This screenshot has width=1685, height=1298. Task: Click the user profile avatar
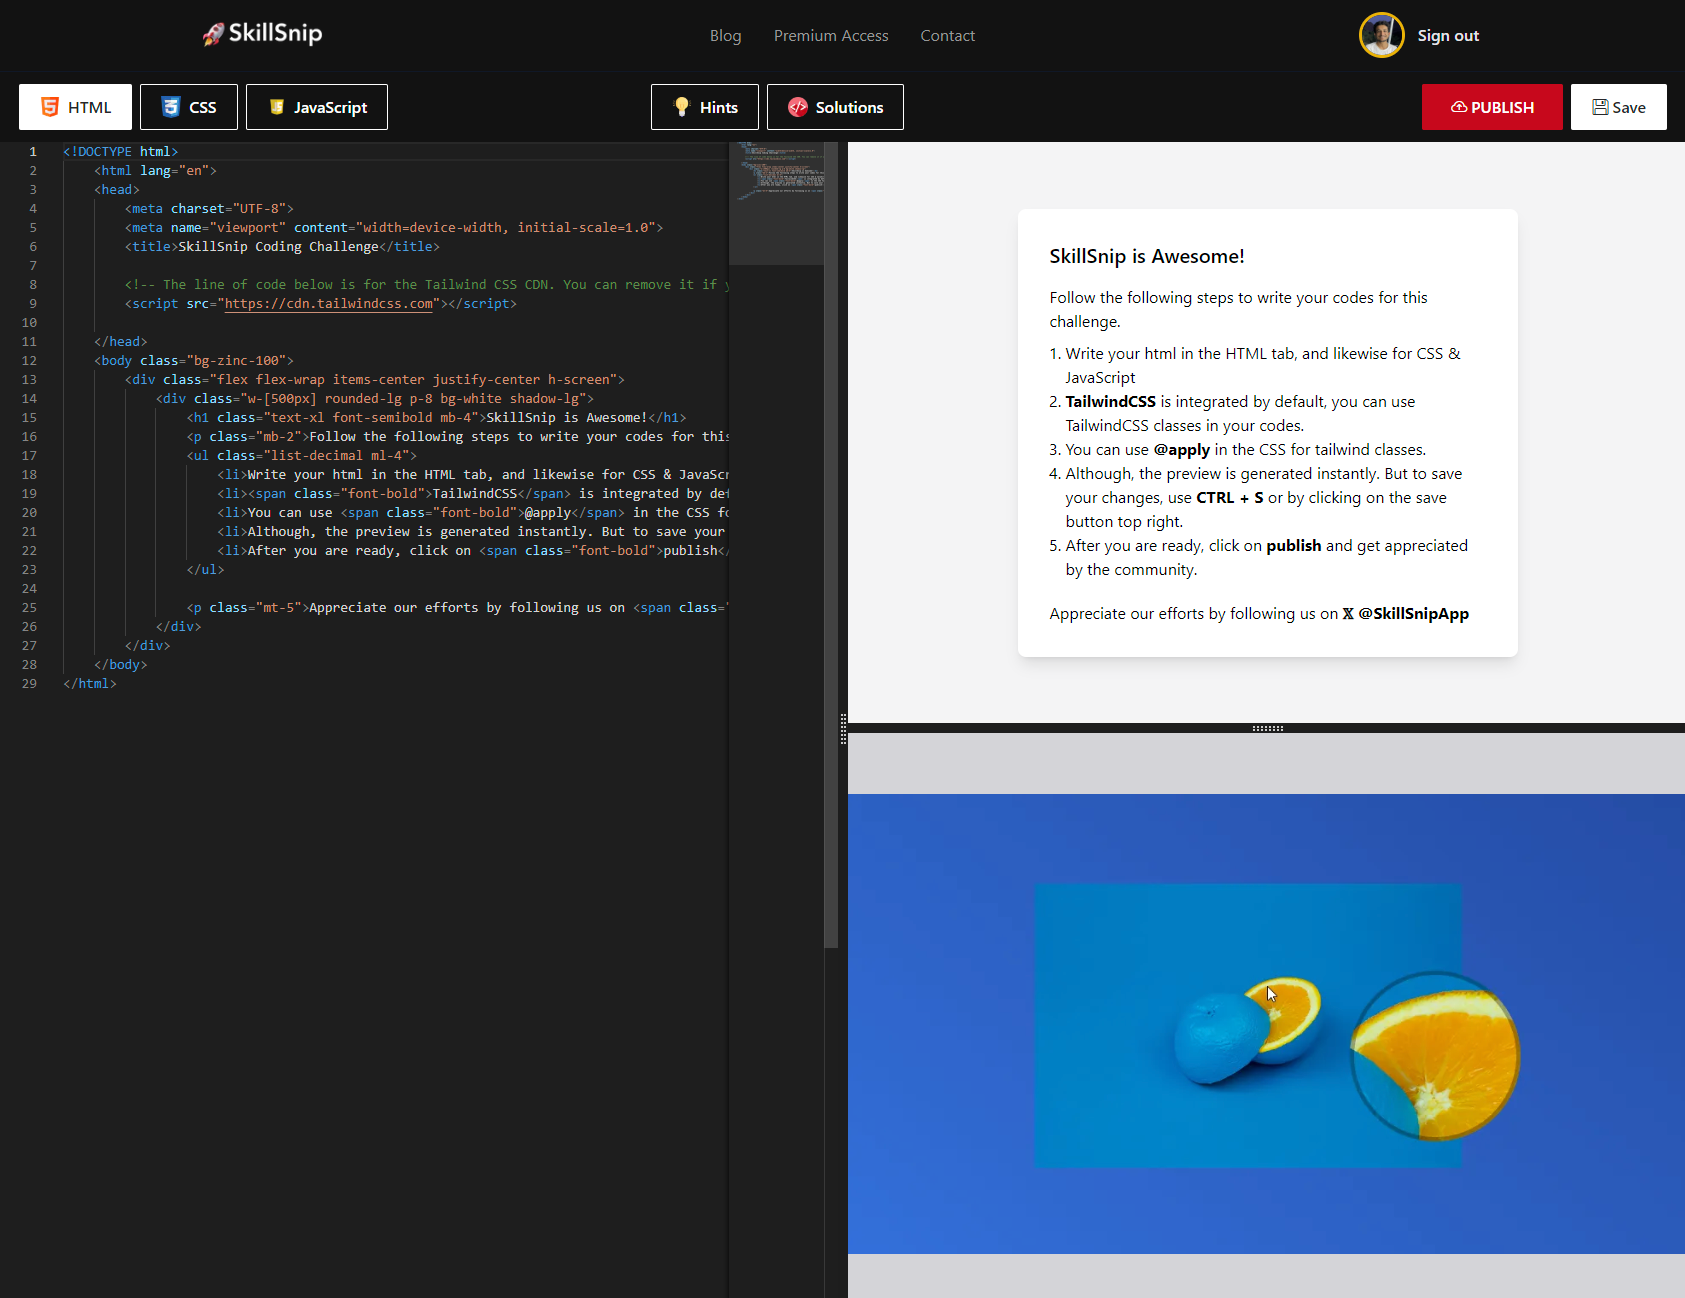(1381, 35)
